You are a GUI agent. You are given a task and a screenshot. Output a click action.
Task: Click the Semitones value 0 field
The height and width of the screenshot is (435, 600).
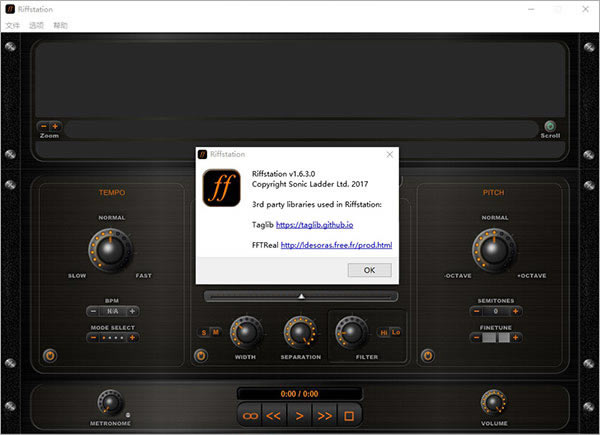pos(496,311)
